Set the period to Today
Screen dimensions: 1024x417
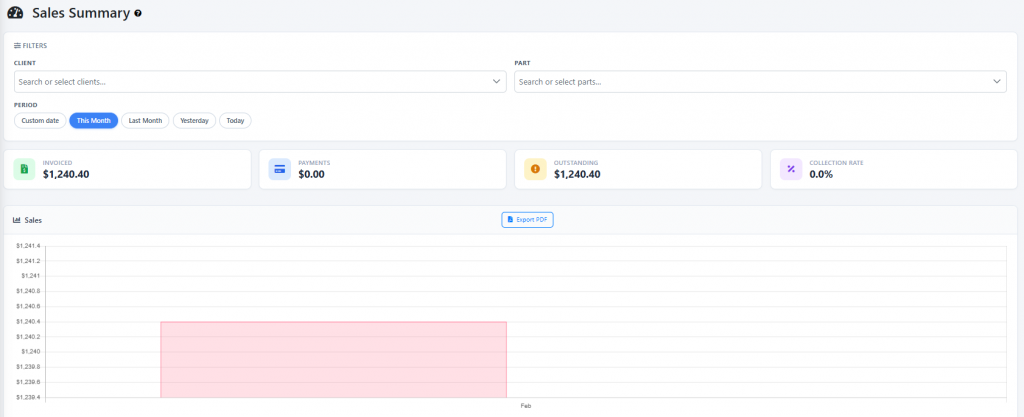(x=235, y=120)
